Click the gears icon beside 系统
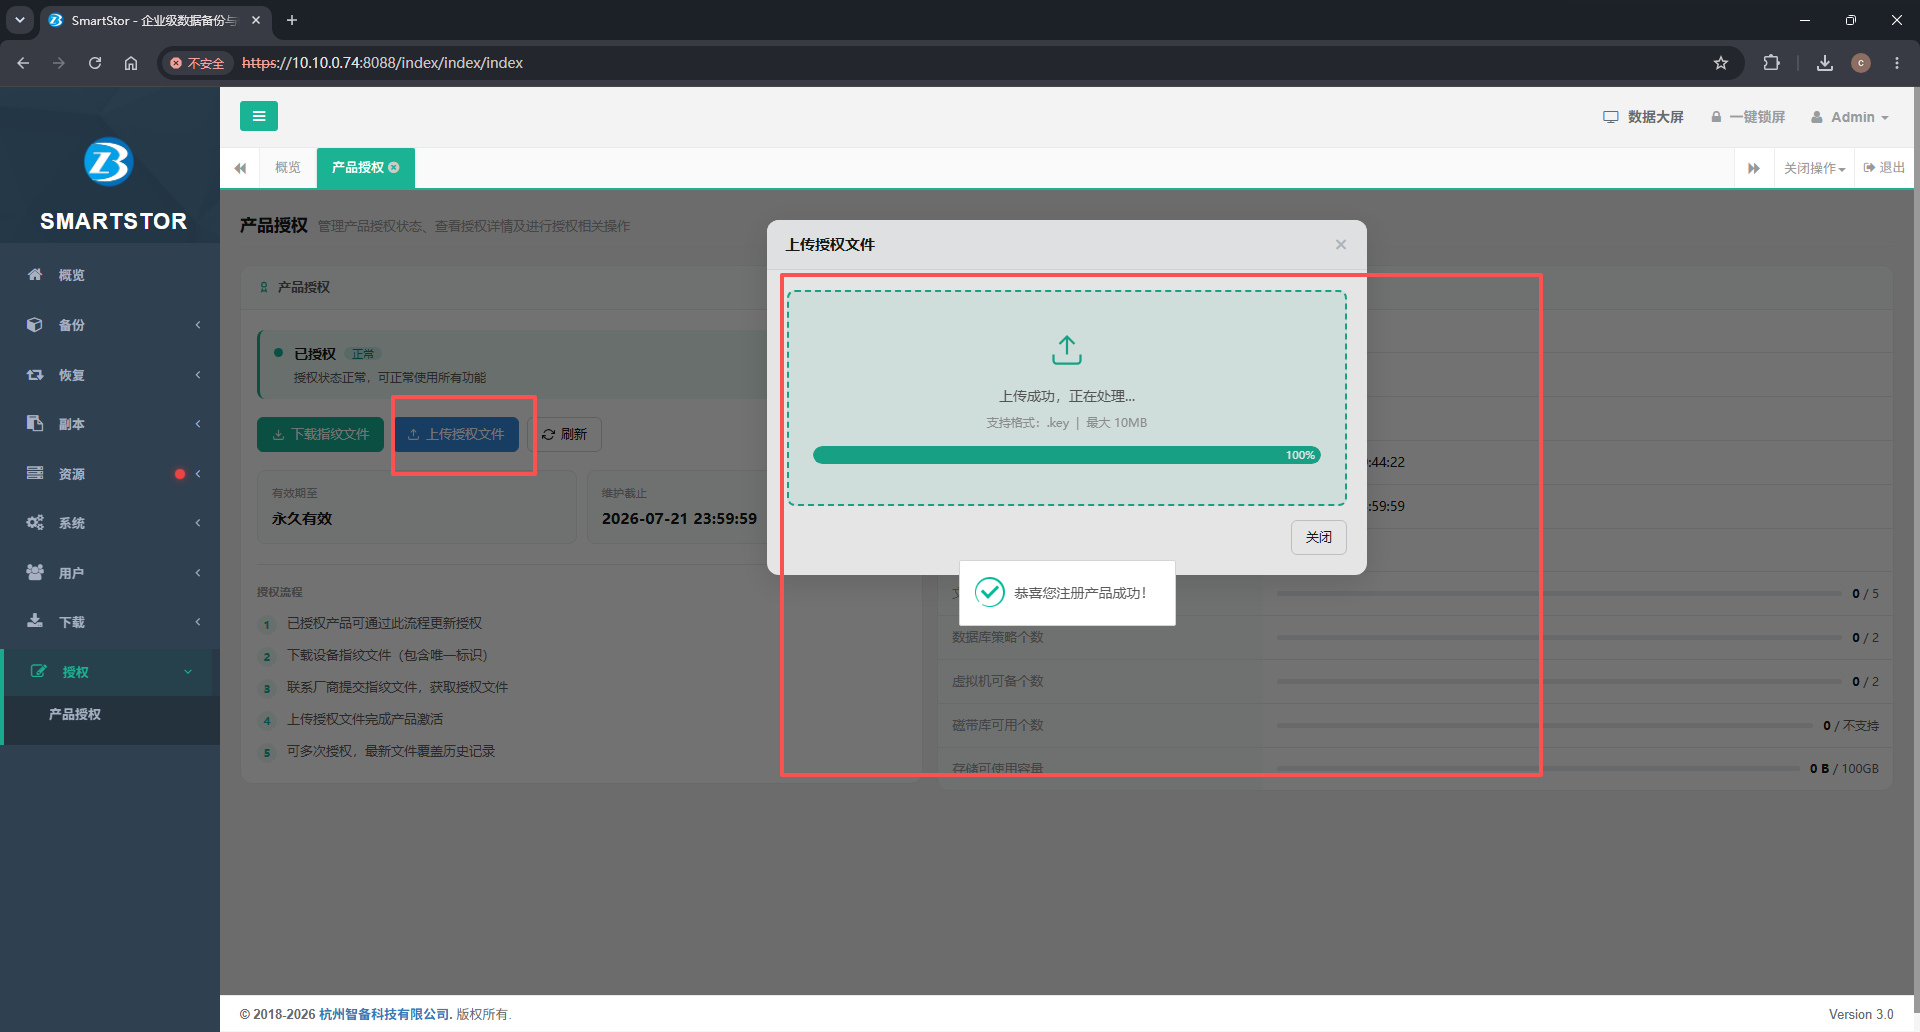The height and width of the screenshot is (1032, 1920). point(35,522)
